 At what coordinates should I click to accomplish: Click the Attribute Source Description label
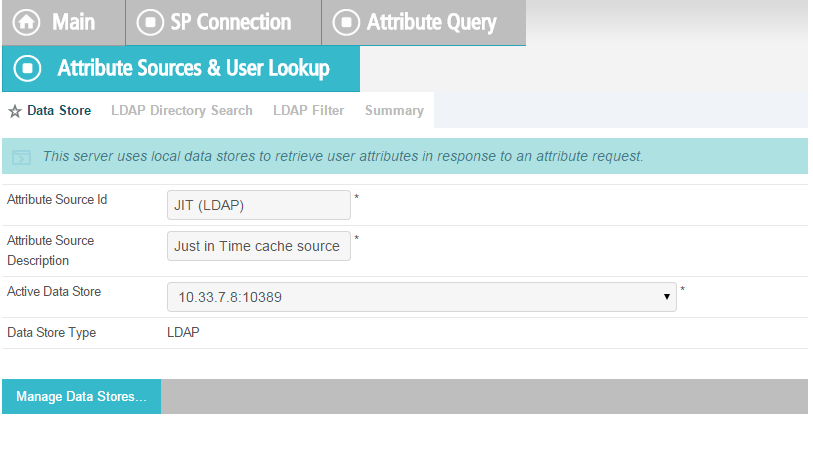coord(50,250)
